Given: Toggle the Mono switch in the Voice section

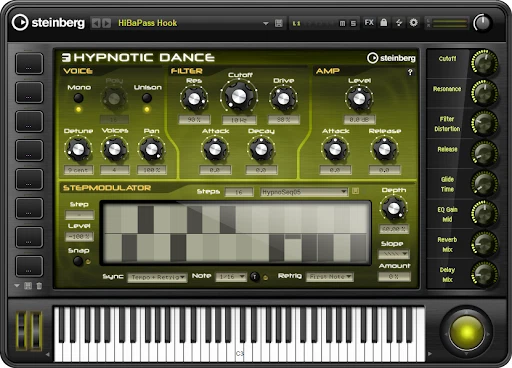Looking at the screenshot, I should [x=78, y=98].
